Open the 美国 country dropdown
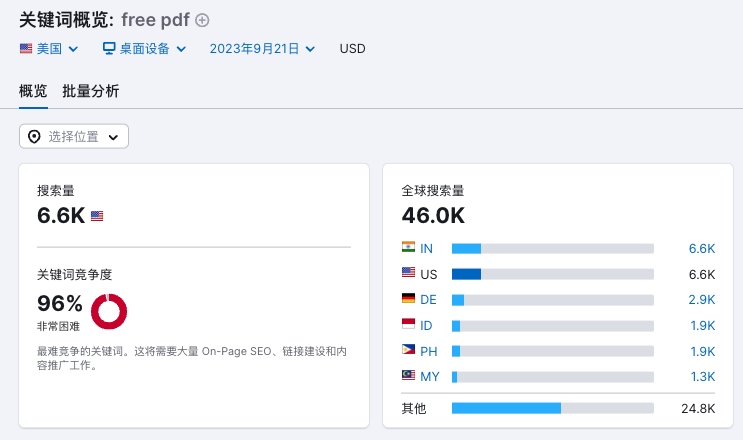743x440 pixels. click(49, 48)
